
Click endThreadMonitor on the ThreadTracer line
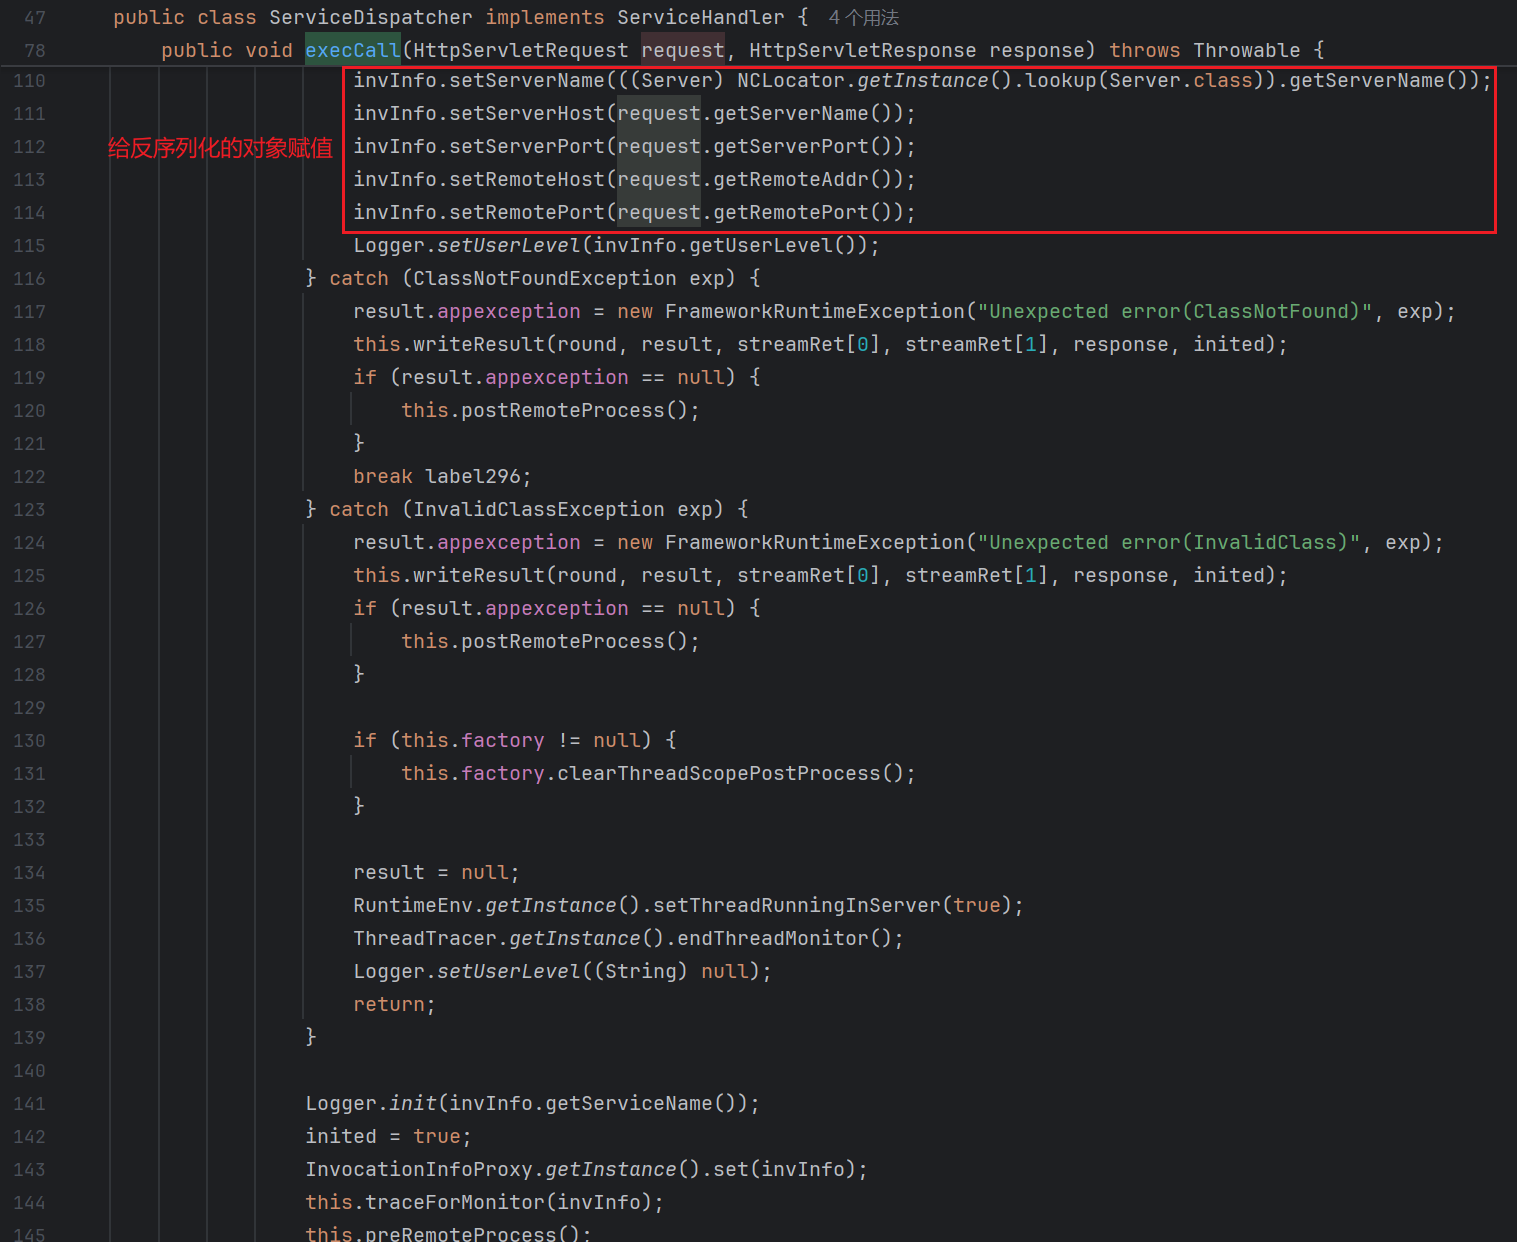(x=772, y=939)
